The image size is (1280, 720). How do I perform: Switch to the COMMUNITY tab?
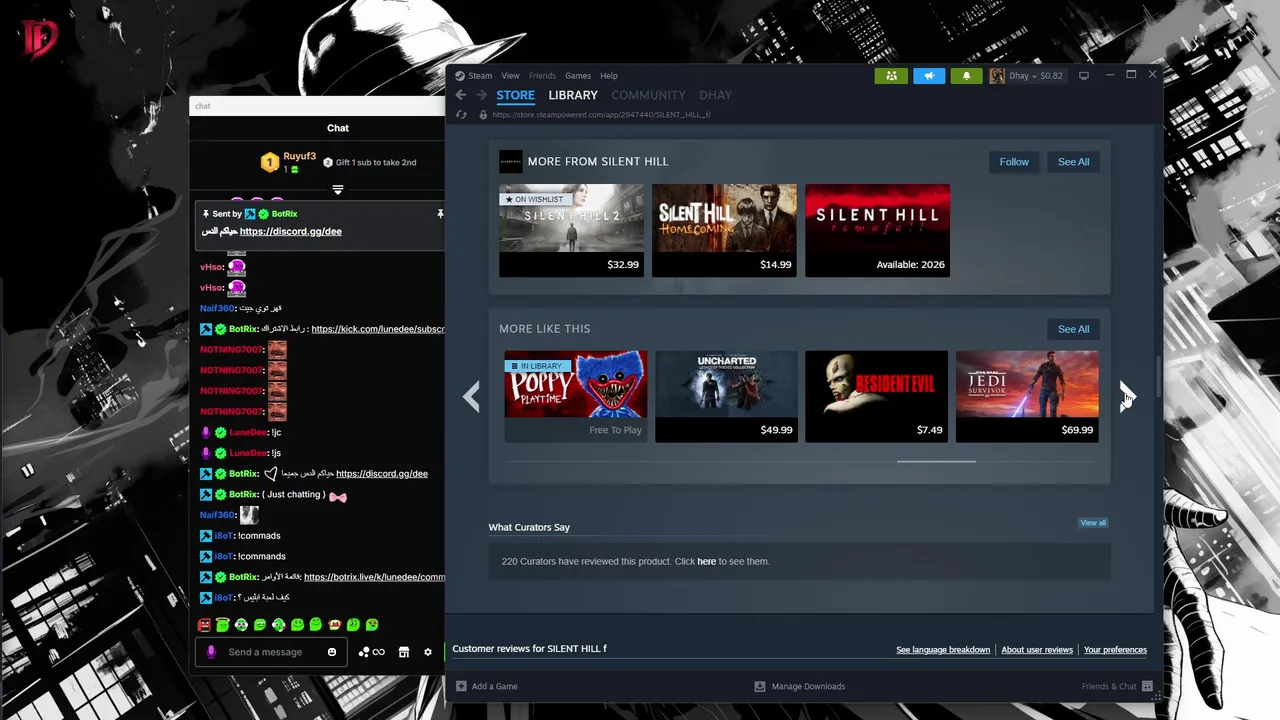coord(649,95)
